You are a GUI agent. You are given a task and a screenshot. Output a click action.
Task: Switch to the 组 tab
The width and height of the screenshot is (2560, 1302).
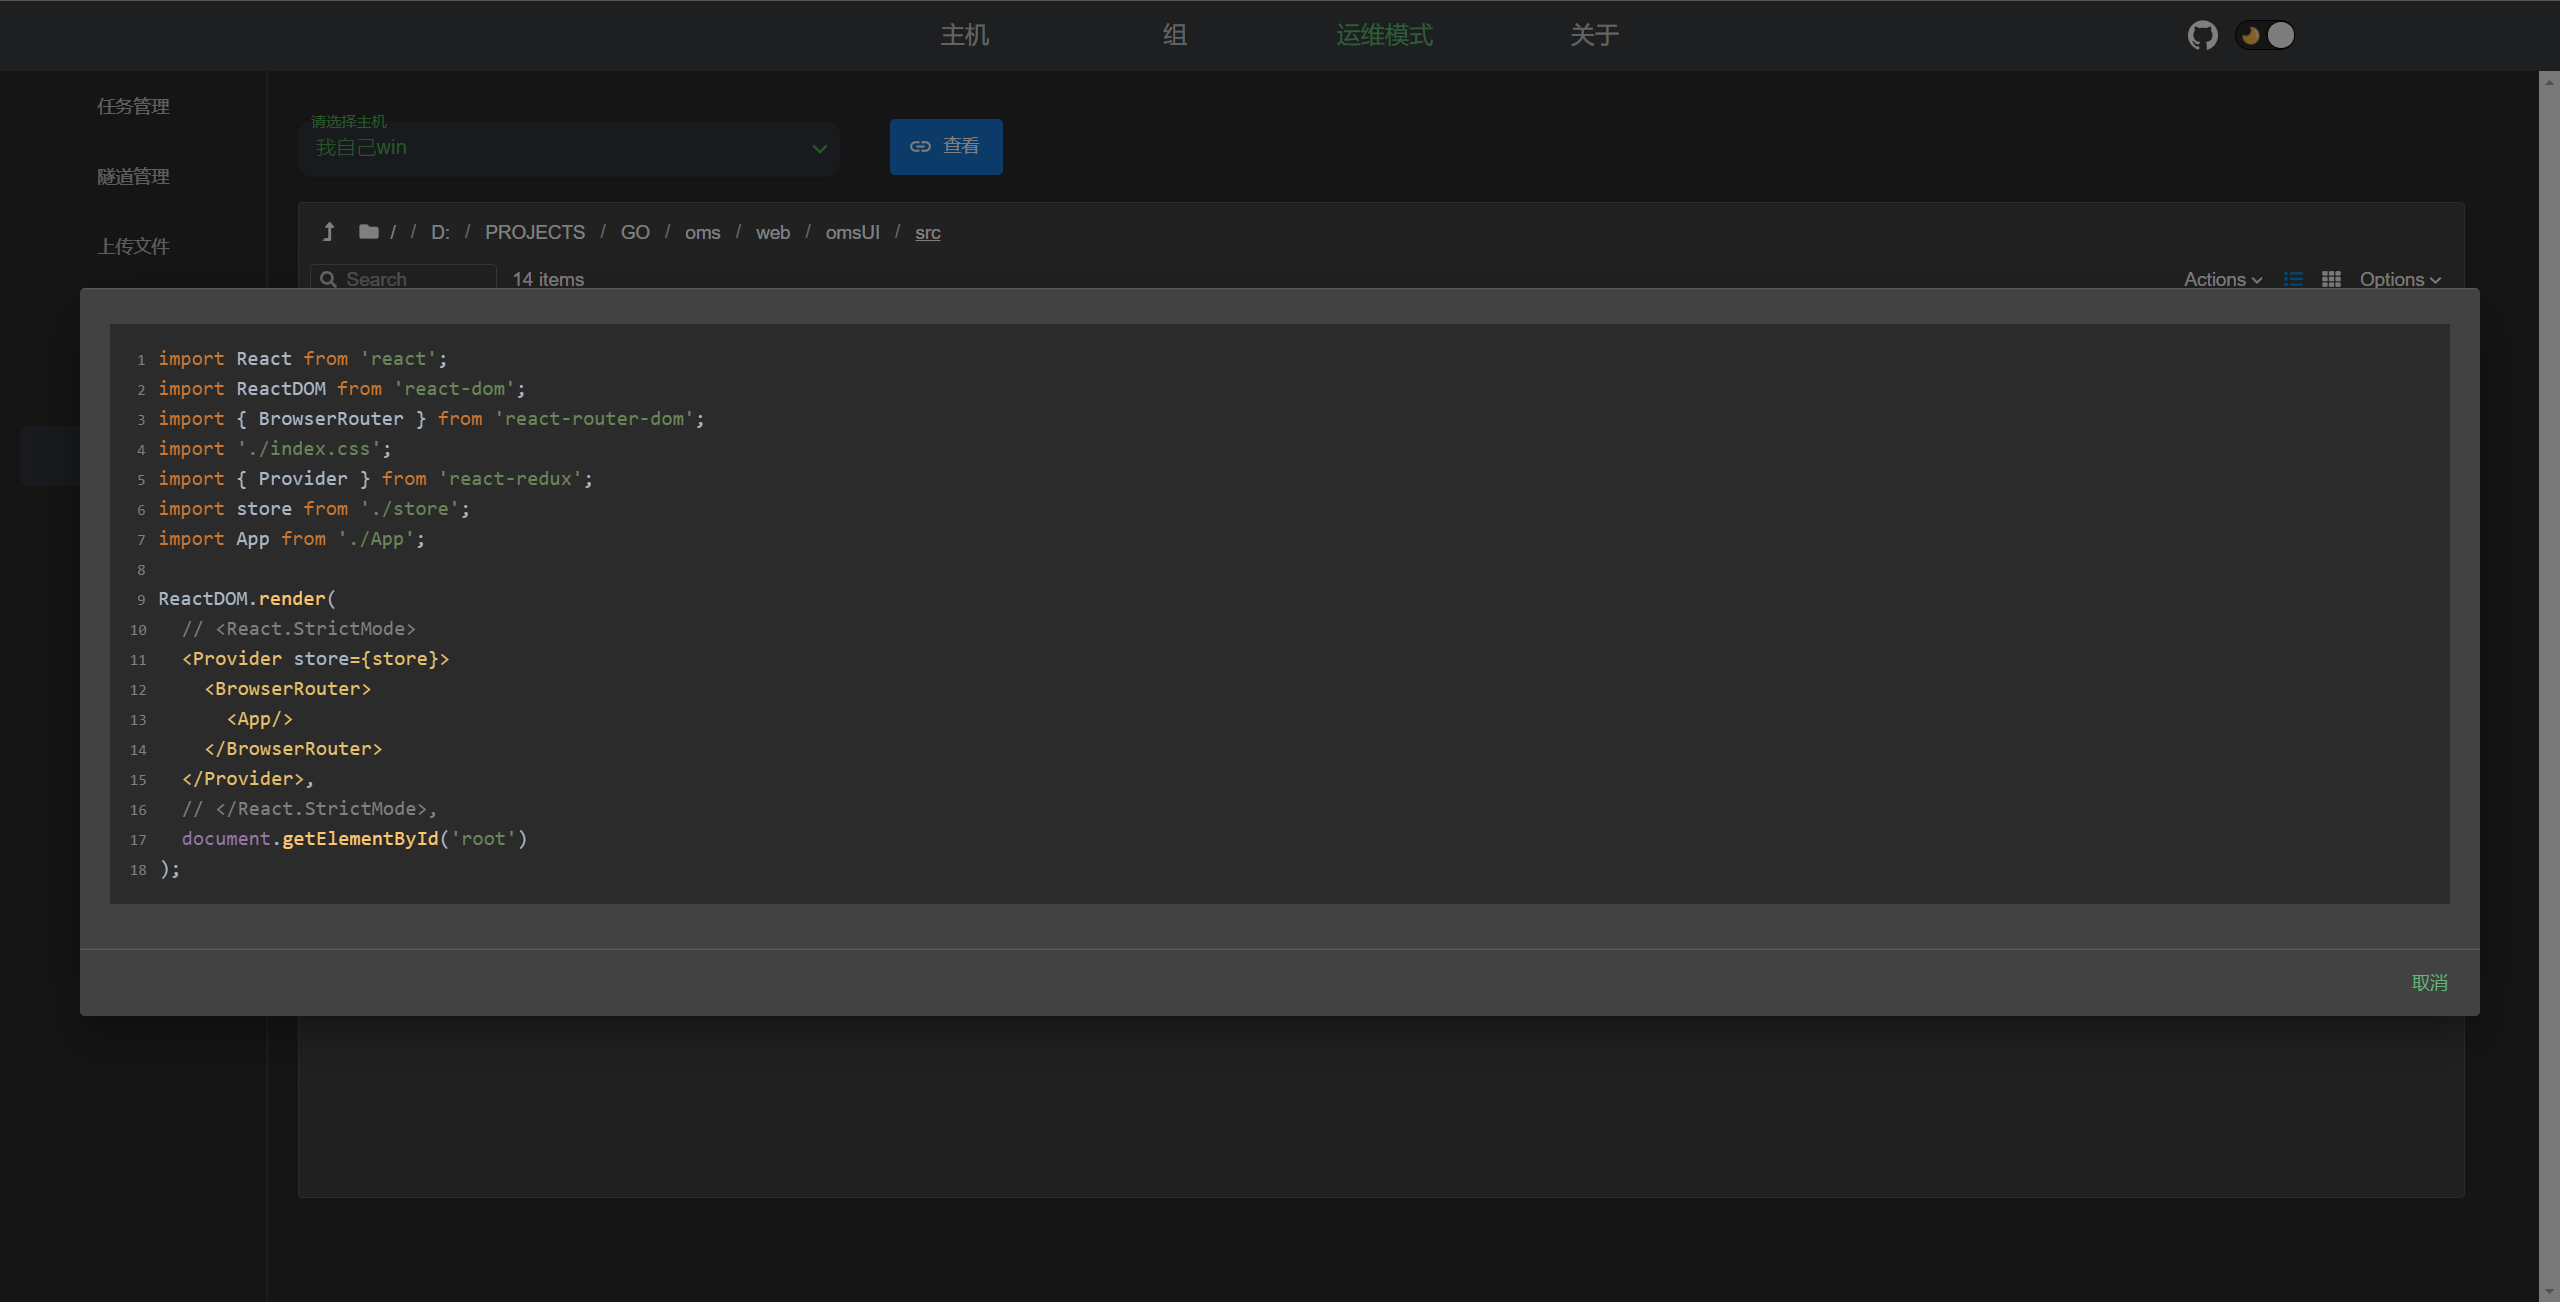coord(1174,36)
